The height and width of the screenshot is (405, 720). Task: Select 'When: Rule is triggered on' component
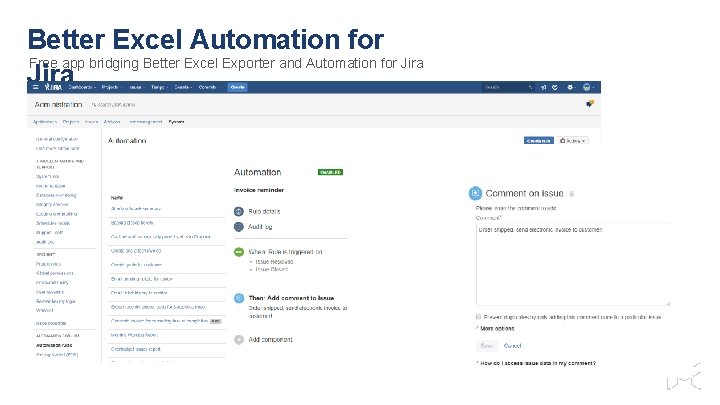[285, 252]
